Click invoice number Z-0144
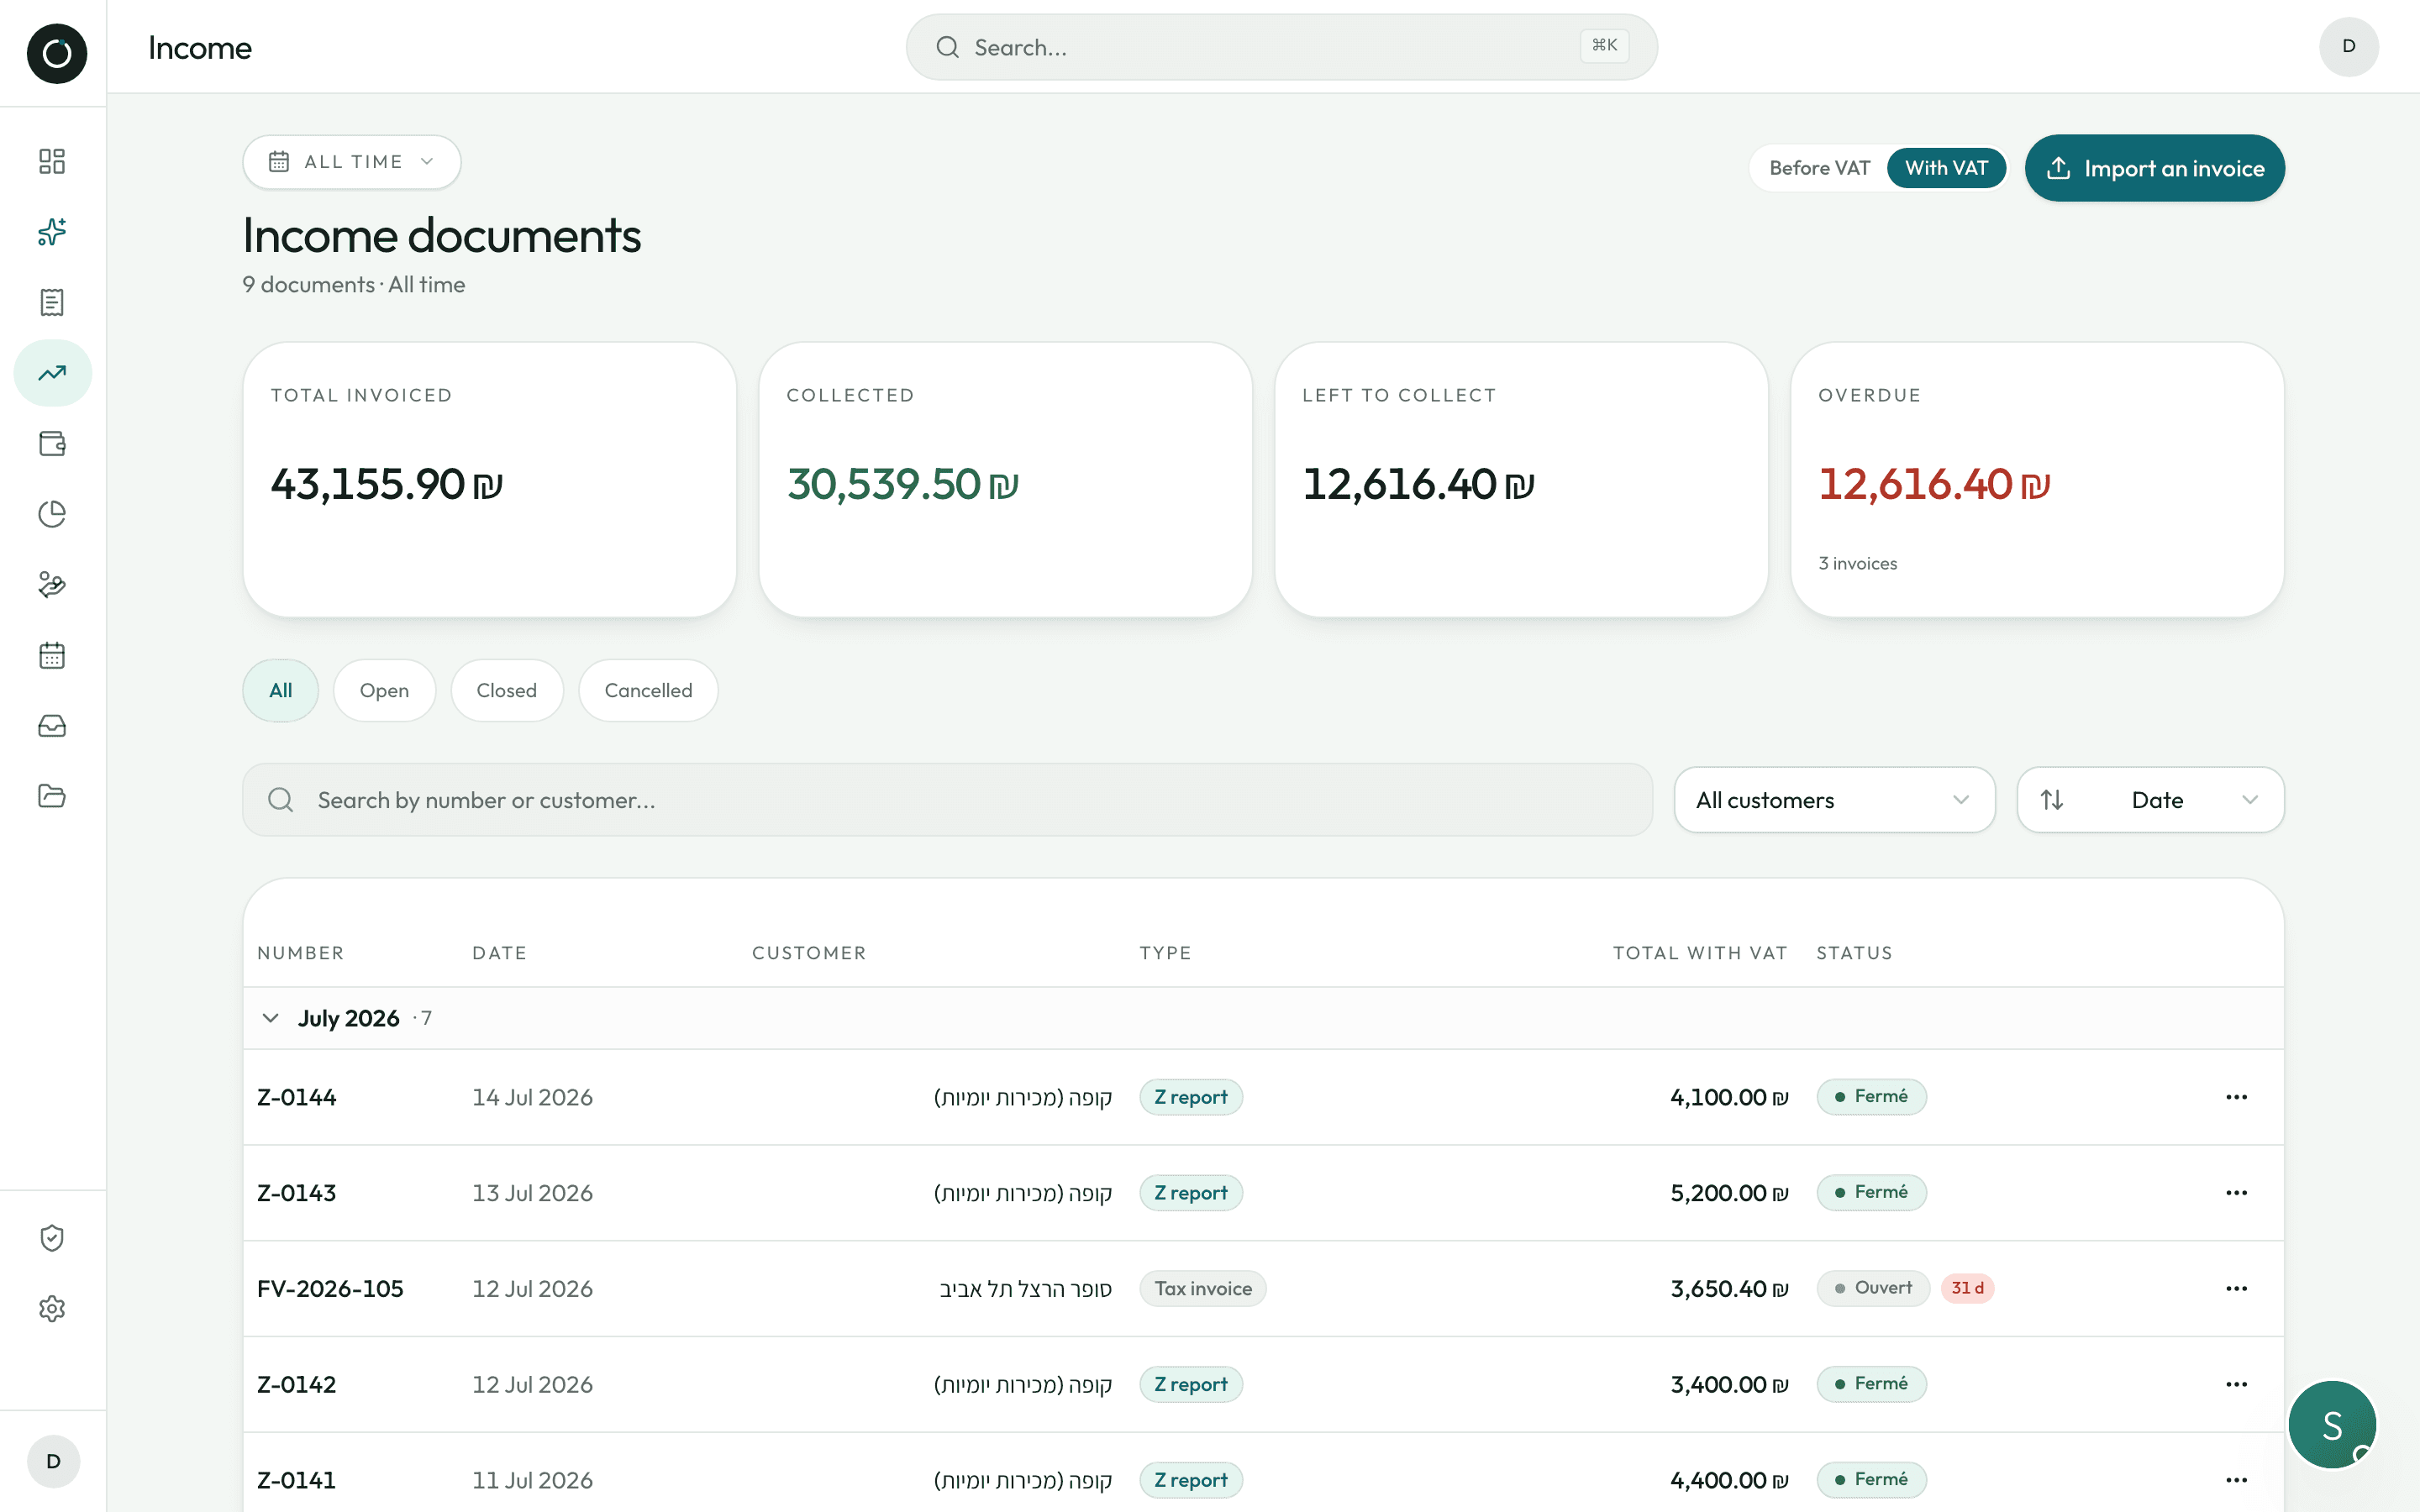The height and width of the screenshot is (1512, 2420). 296,1097
